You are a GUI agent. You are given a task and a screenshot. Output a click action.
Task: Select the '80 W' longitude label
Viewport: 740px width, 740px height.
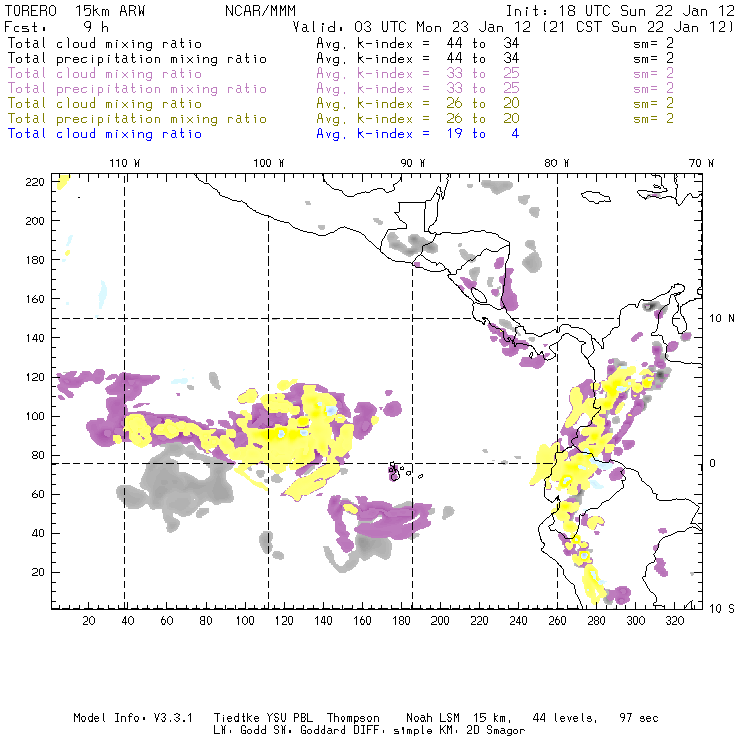click(x=557, y=163)
